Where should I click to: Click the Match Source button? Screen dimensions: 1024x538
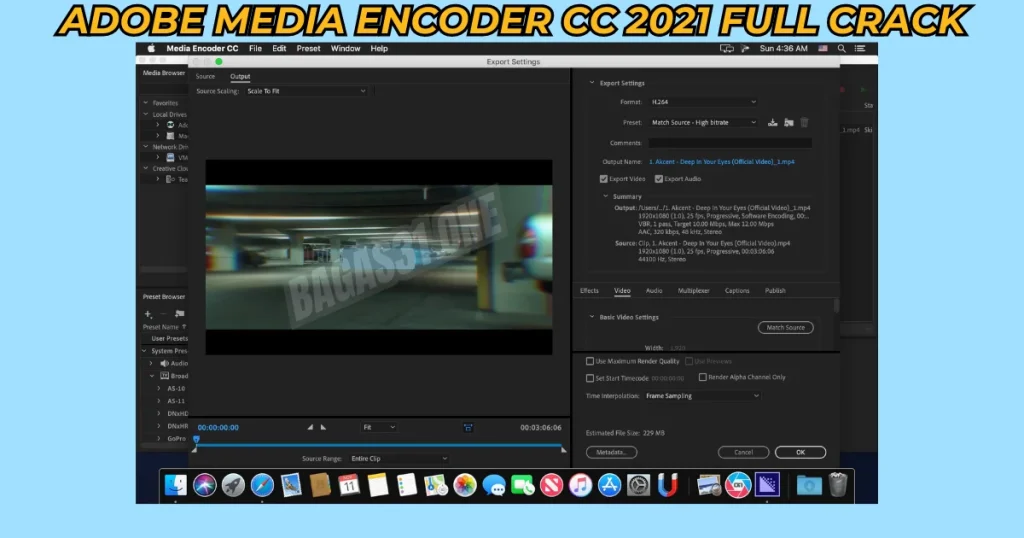point(786,328)
